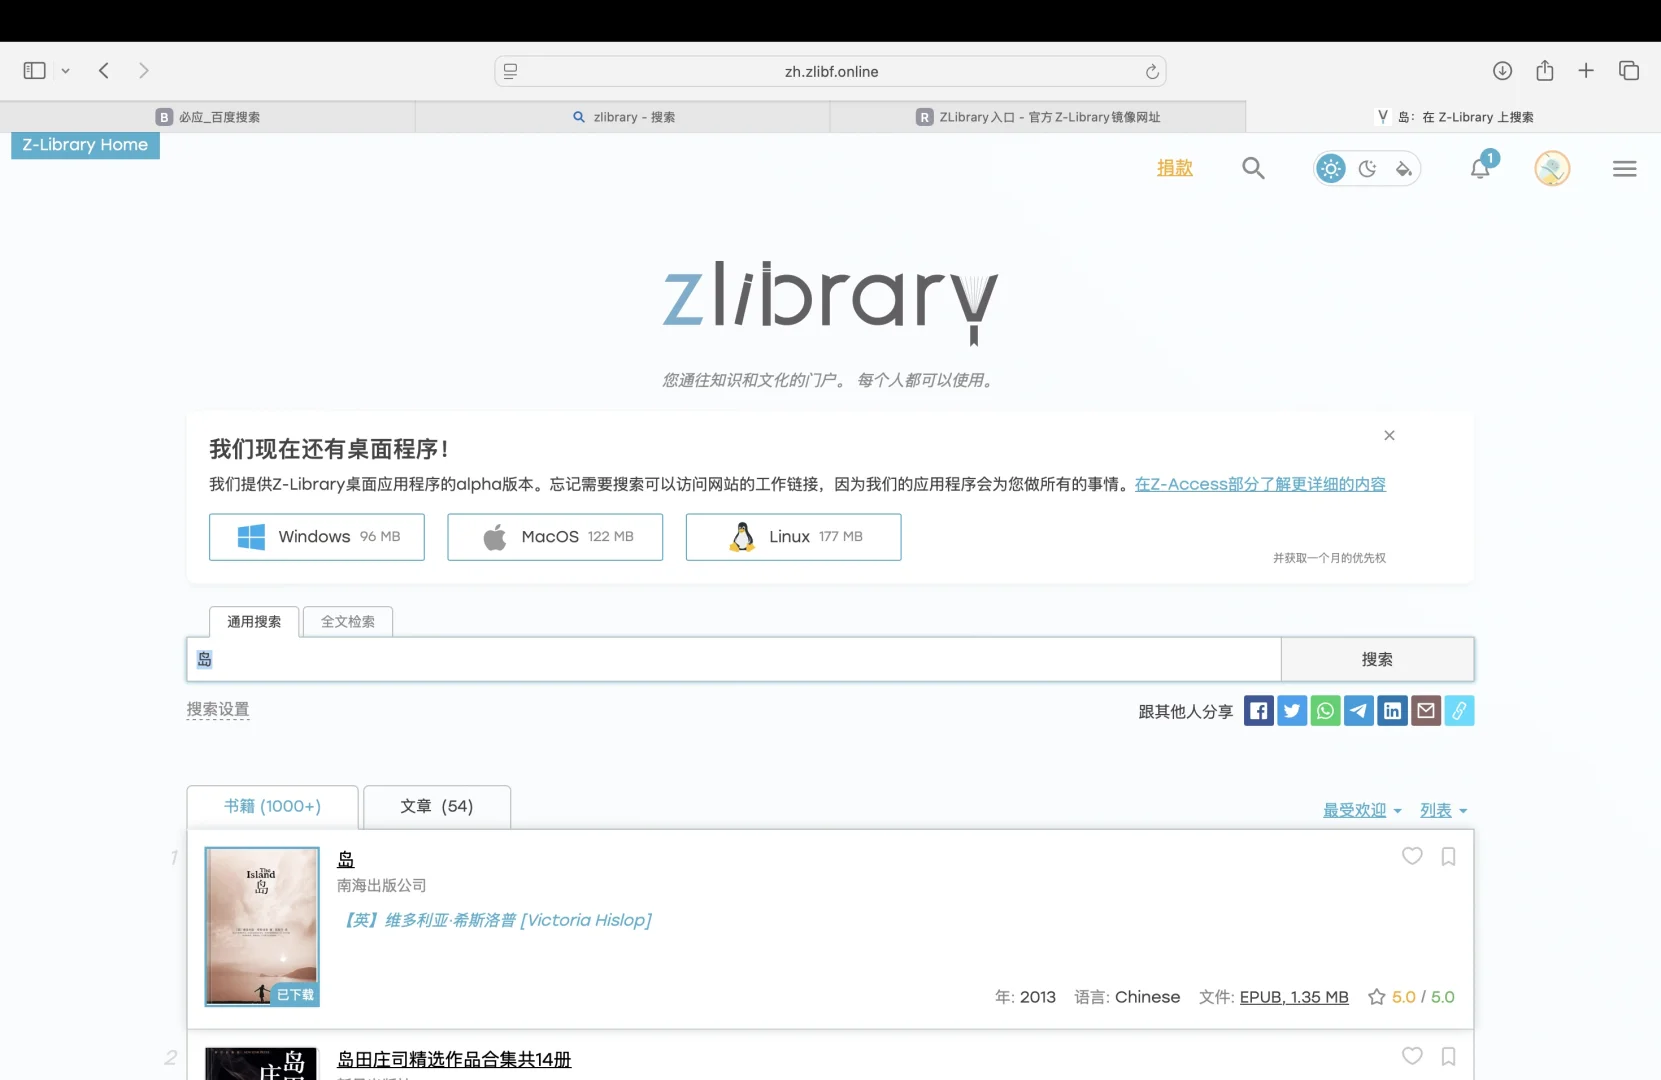Viewport: 1661px width, 1080px height.
Task: Open the sidebar tab group dropdown chevron
Action: [x=66, y=71]
